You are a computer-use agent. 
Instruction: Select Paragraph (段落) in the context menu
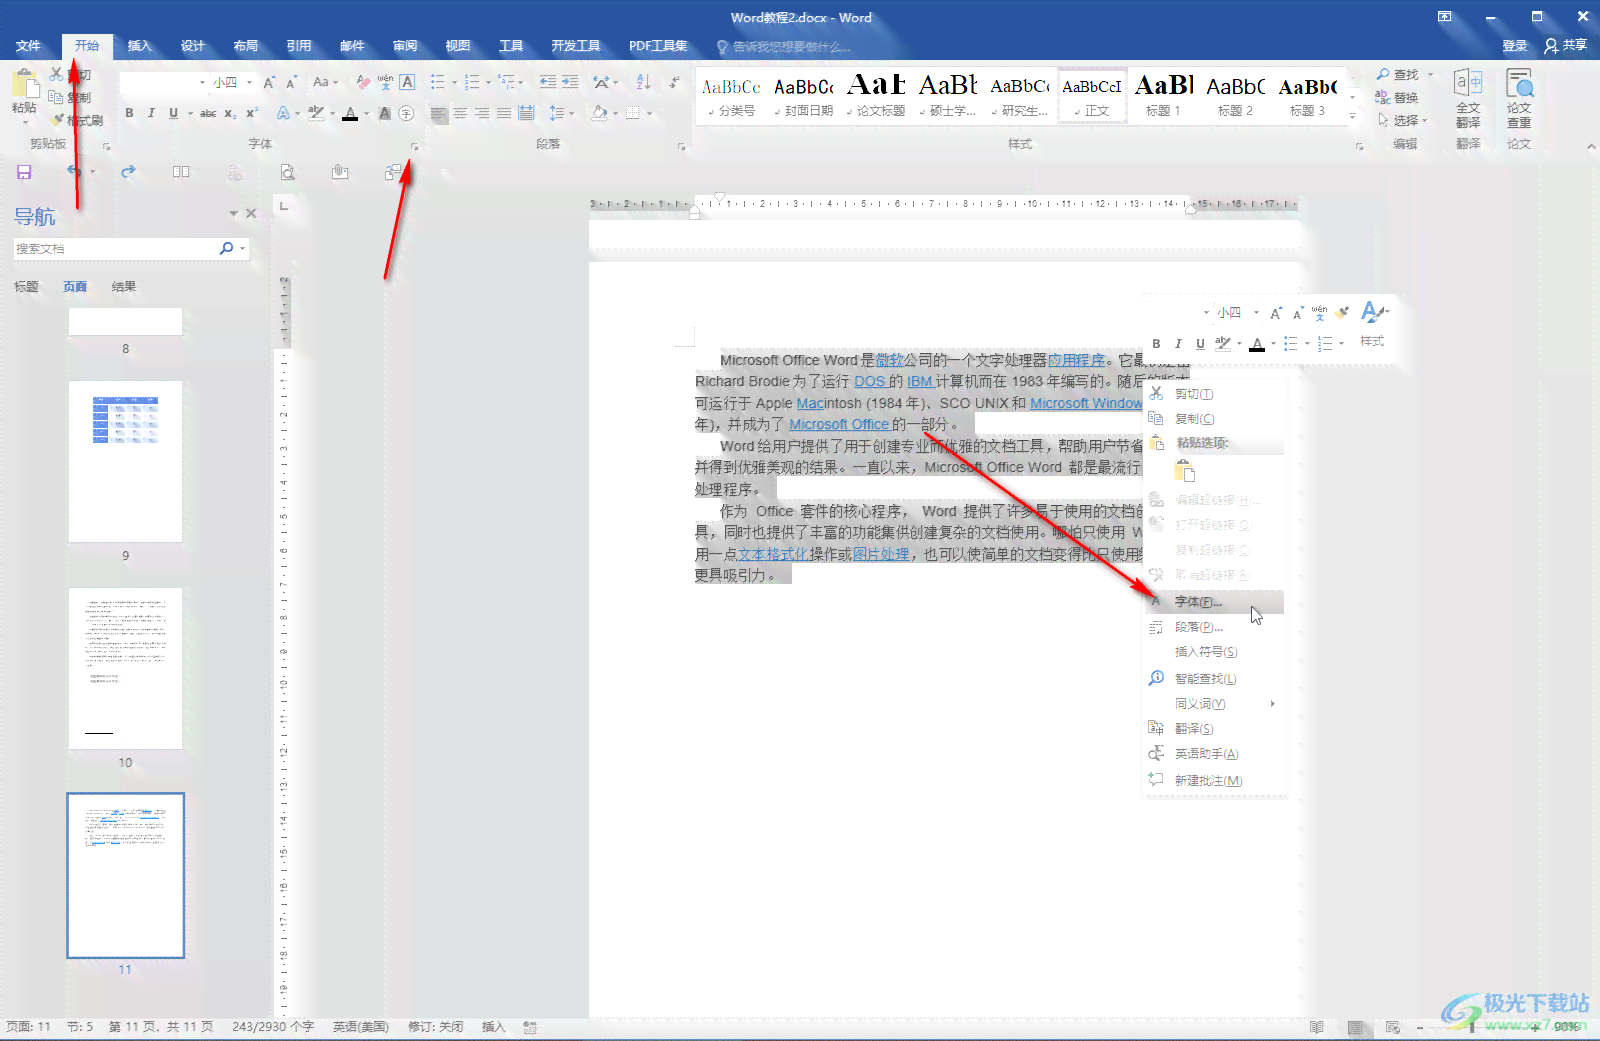tap(1214, 627)
